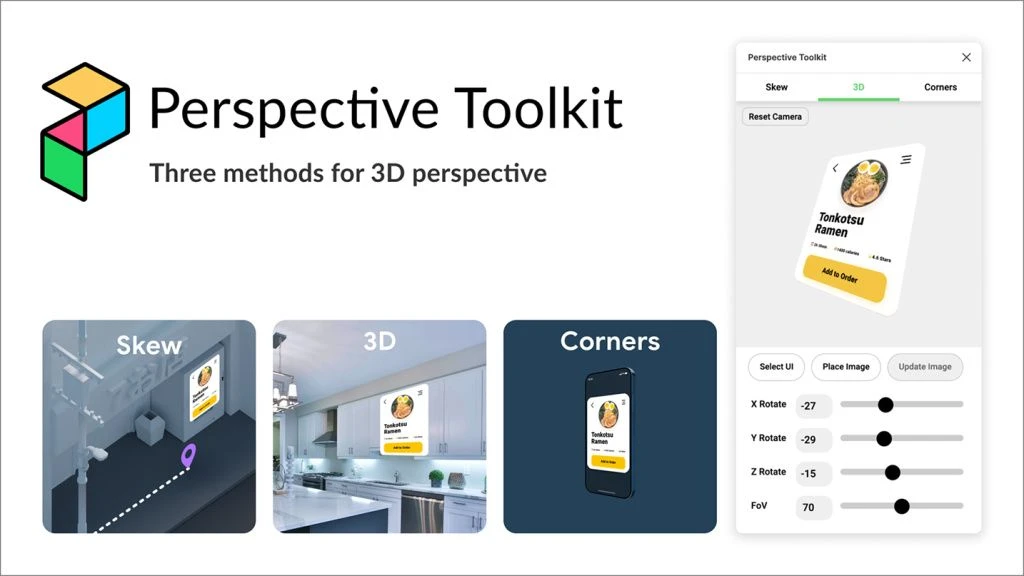Click the hamburger menu icon in ramen preview
The width and height of the screenshot is (1024, 576).
pos(906,159)
